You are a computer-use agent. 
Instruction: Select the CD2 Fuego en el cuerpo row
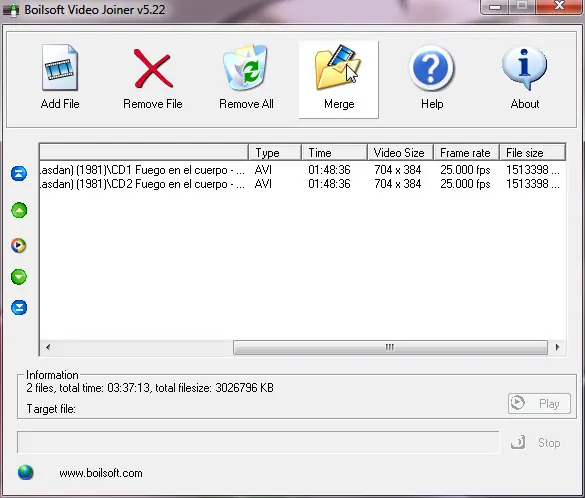302,184
